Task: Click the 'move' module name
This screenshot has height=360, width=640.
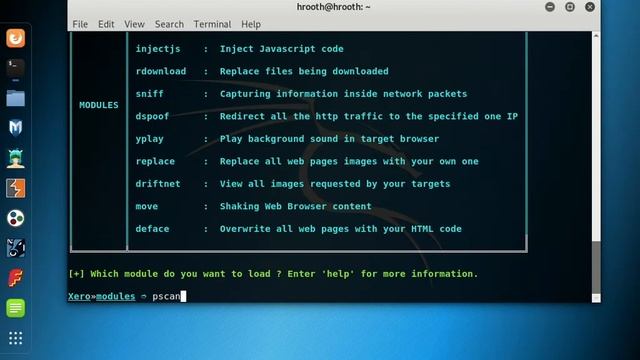Action: (x=147, y=206)
